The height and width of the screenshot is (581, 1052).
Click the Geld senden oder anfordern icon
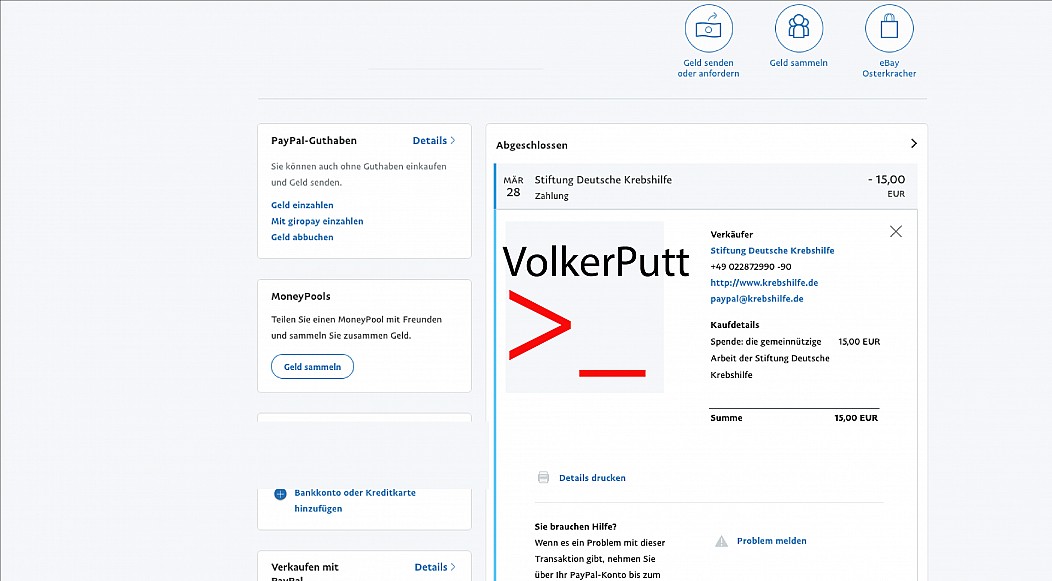[x=708, y=29]
